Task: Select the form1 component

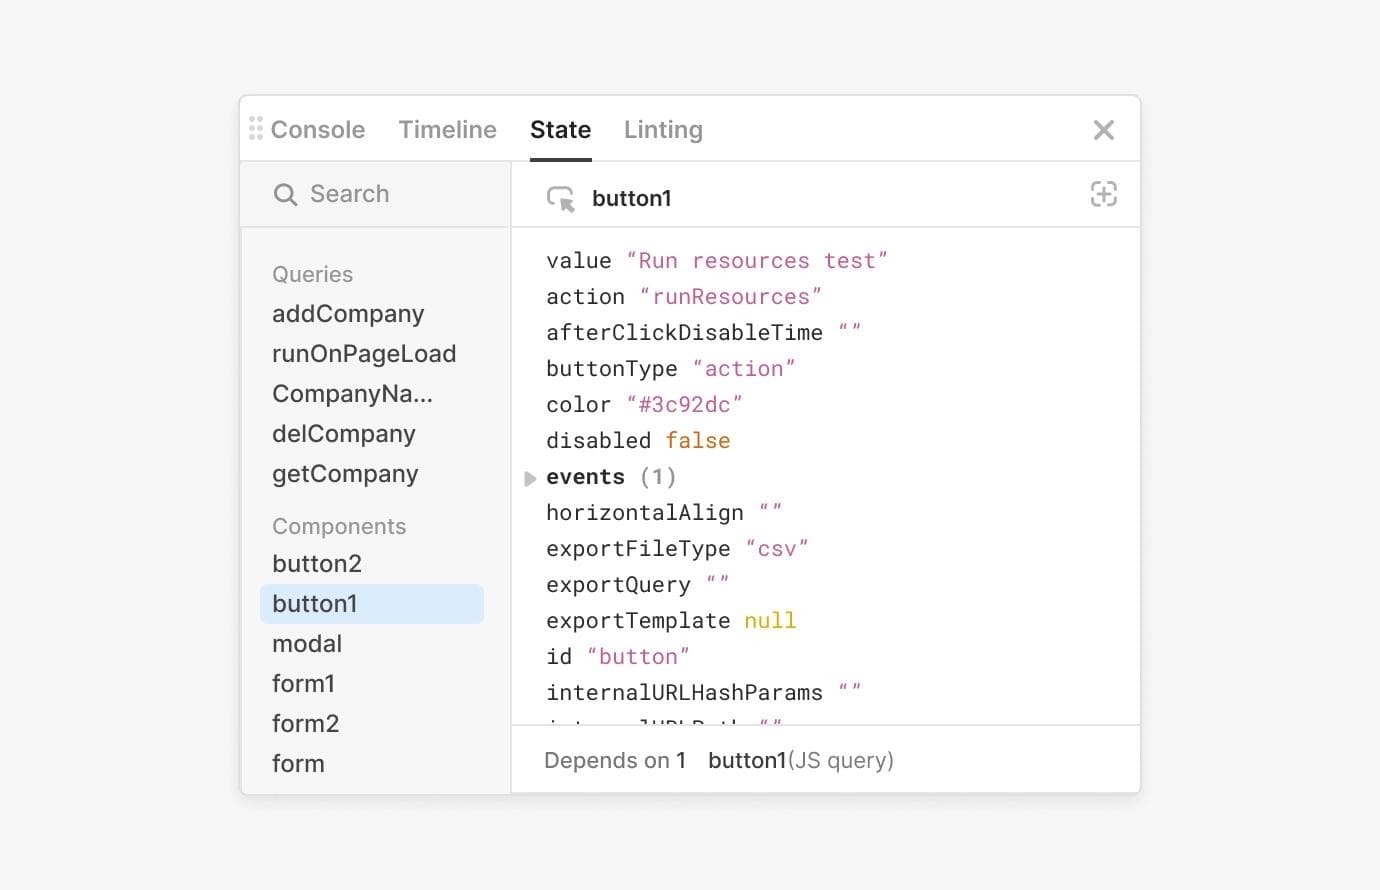Action: click(x=304, y=683)
